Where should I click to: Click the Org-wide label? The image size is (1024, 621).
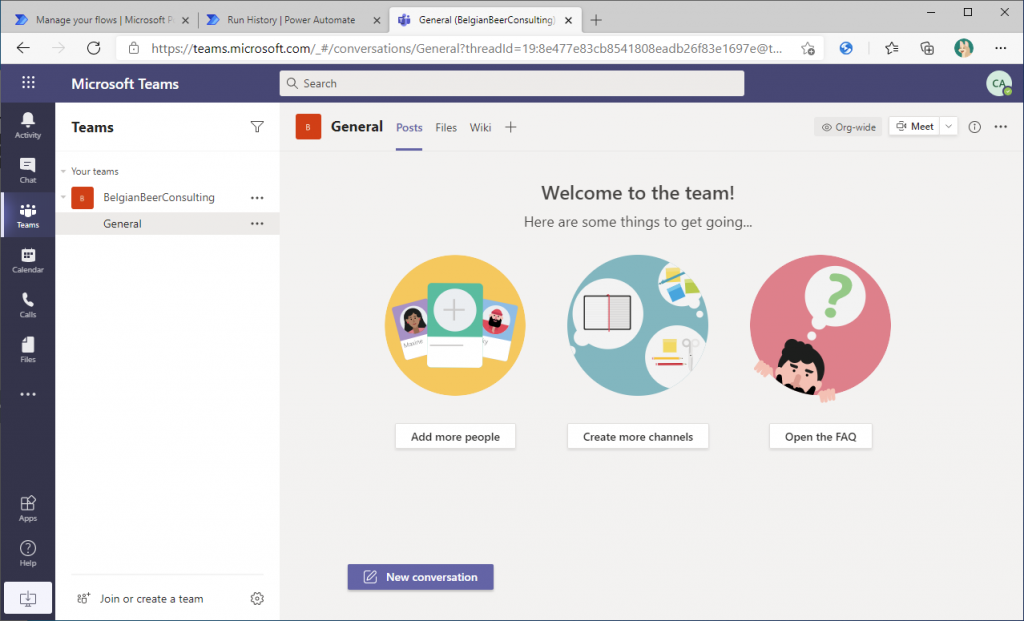(x=848, y=127)
